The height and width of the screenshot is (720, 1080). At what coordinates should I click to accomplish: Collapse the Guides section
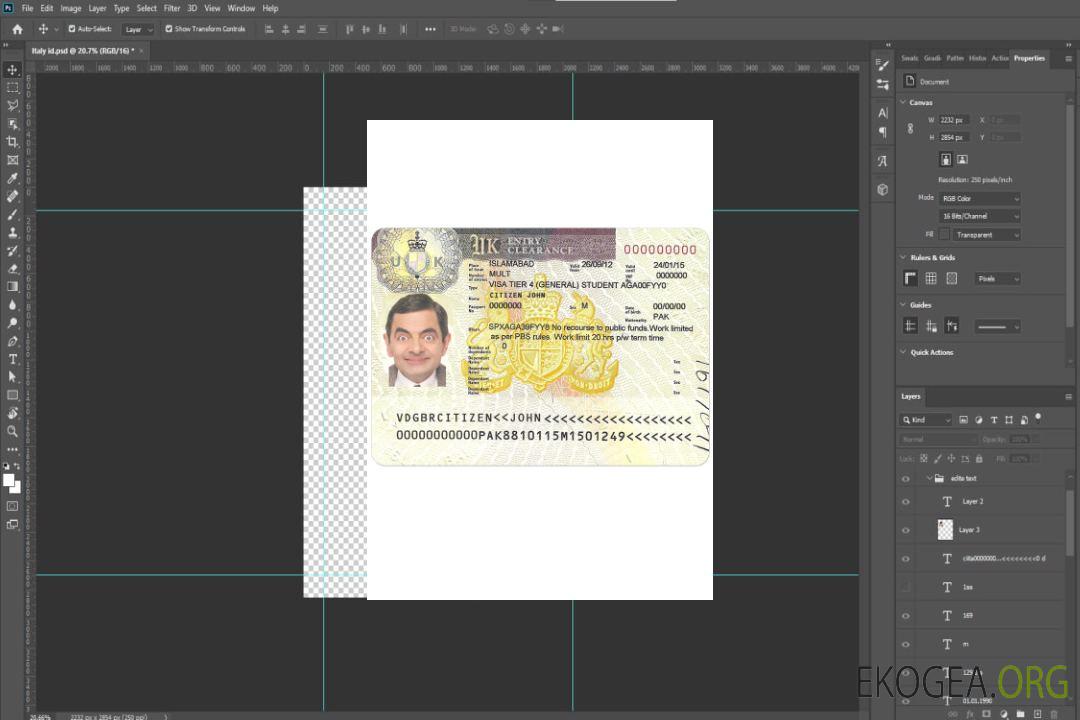pos(903,305)
